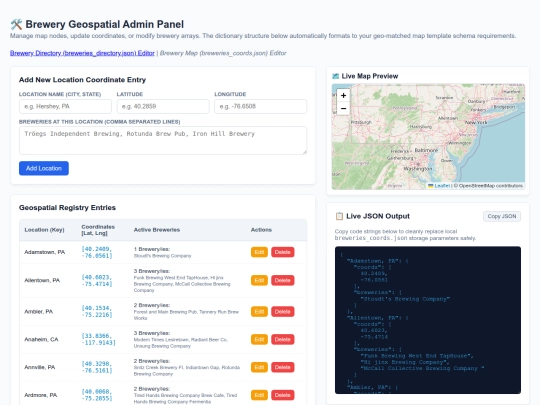Focus the Location Name input field

click(x=65, y=106)
